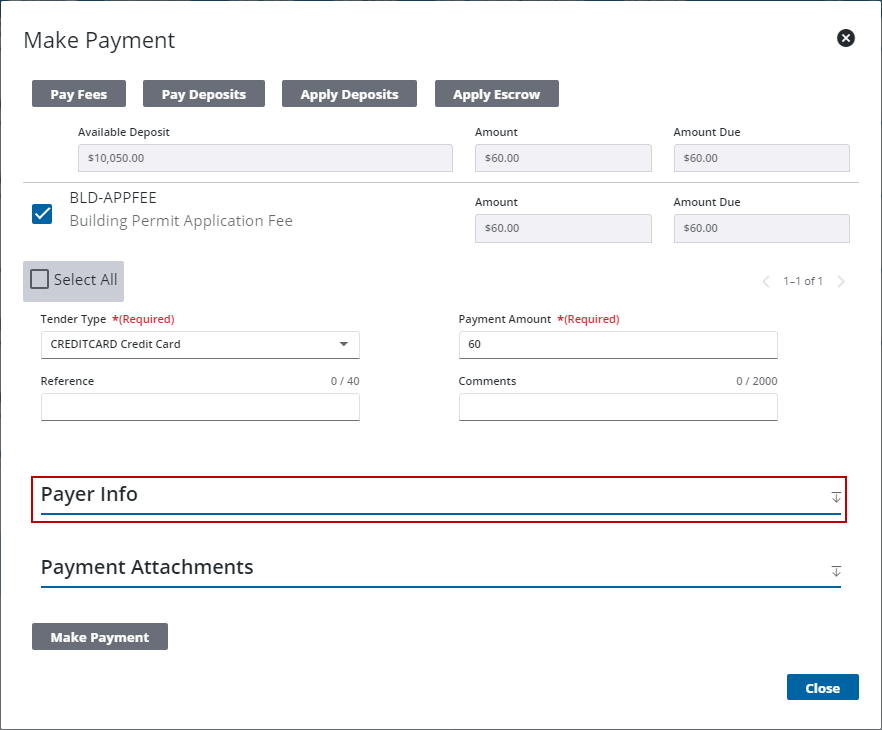
Task: Open the Tender Type dropdown
Action: [200, 344]
